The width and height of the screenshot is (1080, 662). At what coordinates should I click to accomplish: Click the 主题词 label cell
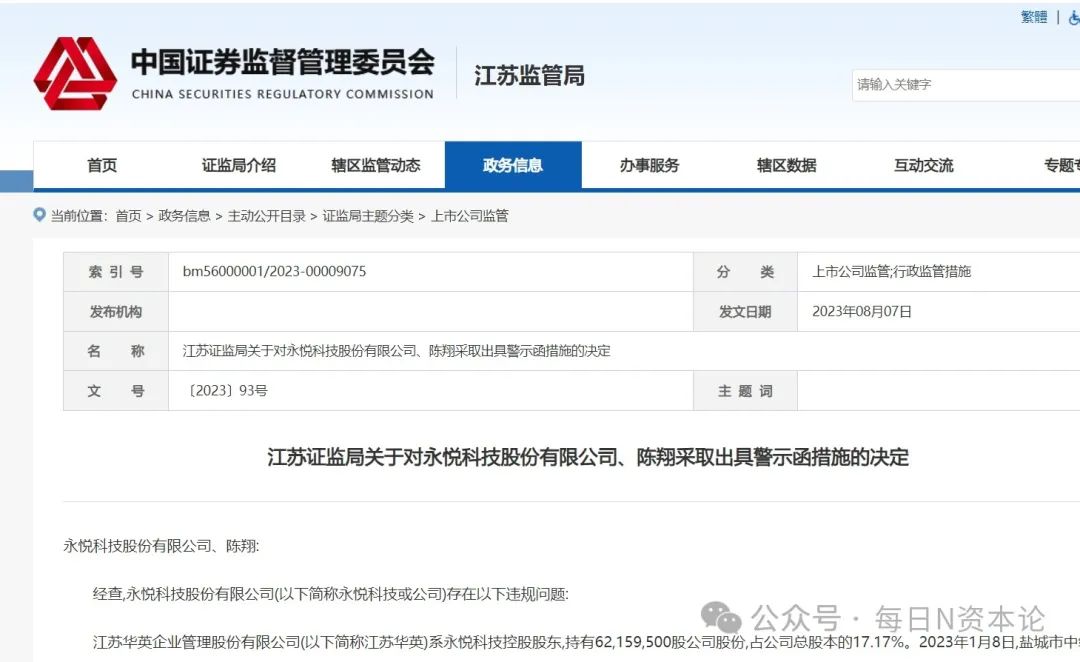(745, 391)
